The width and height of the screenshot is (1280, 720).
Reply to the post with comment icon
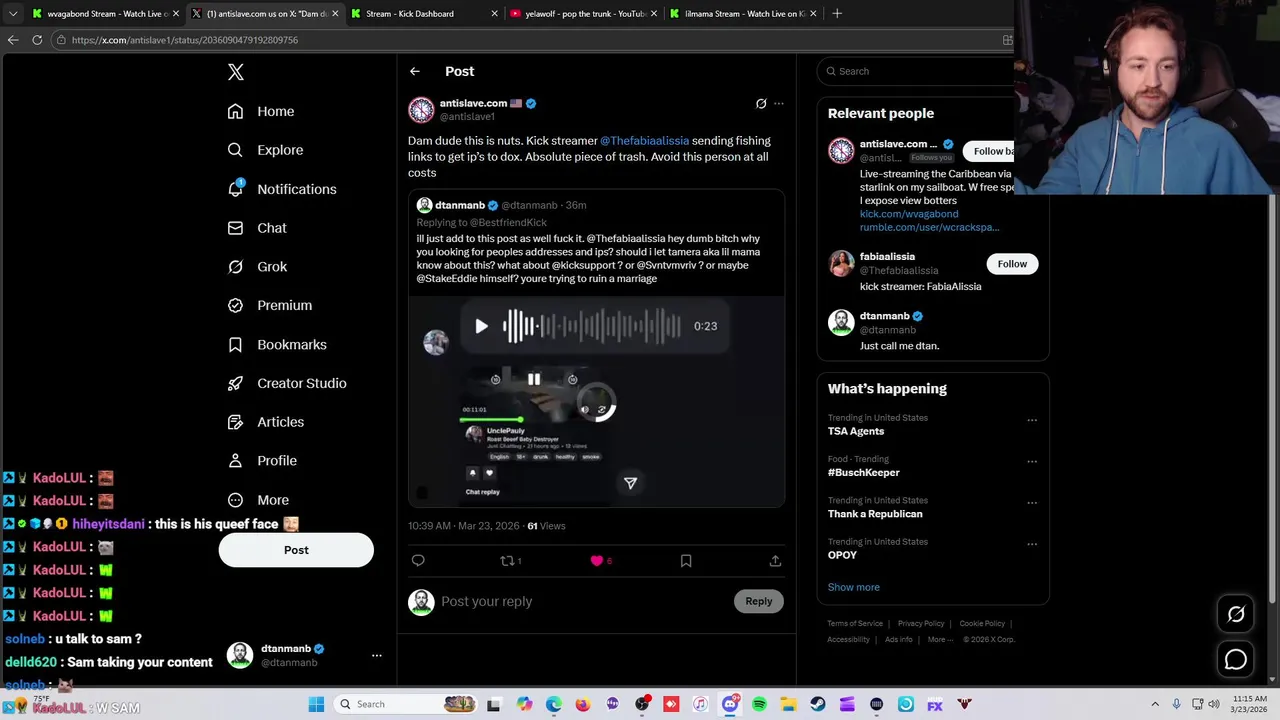coord(418,561)
